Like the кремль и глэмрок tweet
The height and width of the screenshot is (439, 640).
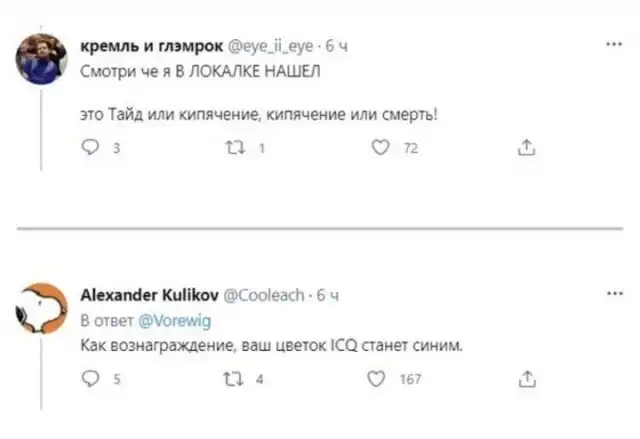(x=379, y=150)
